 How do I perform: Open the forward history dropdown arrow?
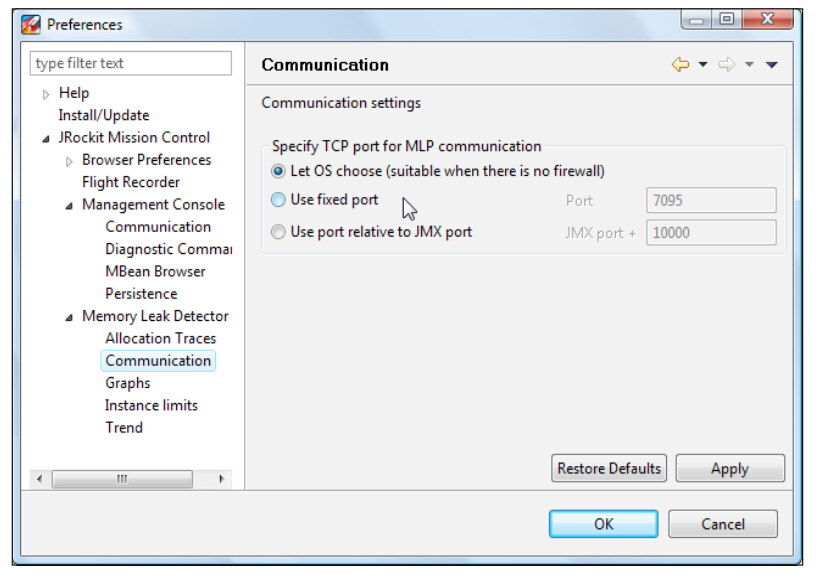[x=749, y=65]
